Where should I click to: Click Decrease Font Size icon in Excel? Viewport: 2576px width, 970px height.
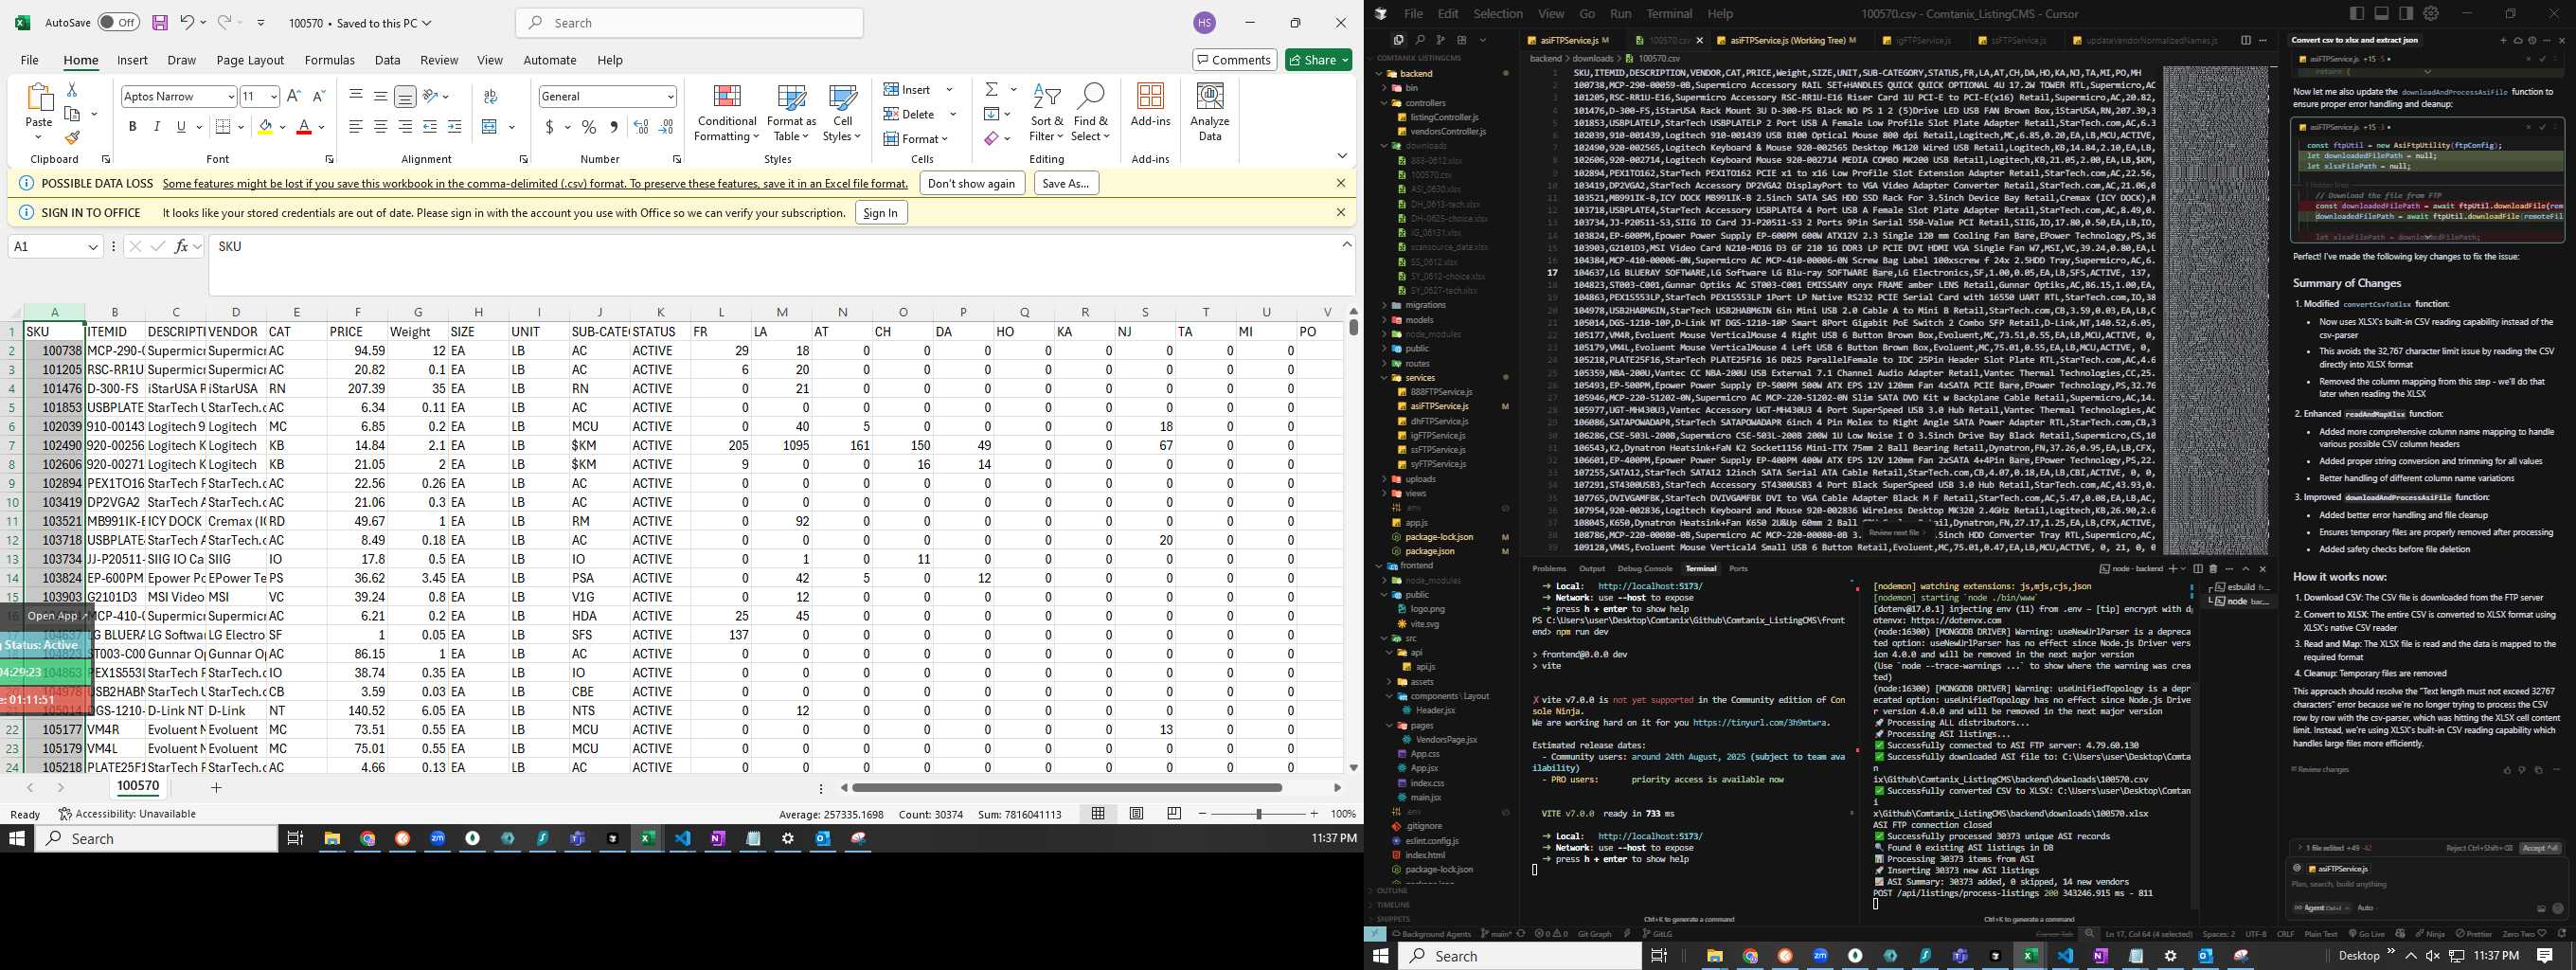(x=319, y=96)
